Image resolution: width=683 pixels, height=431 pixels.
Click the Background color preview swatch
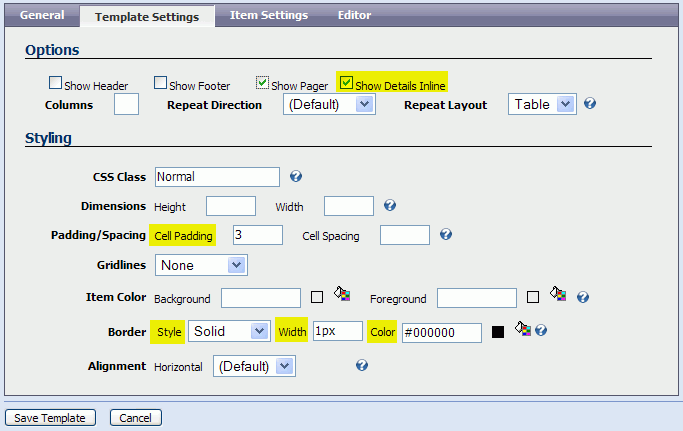pos(317,297)
